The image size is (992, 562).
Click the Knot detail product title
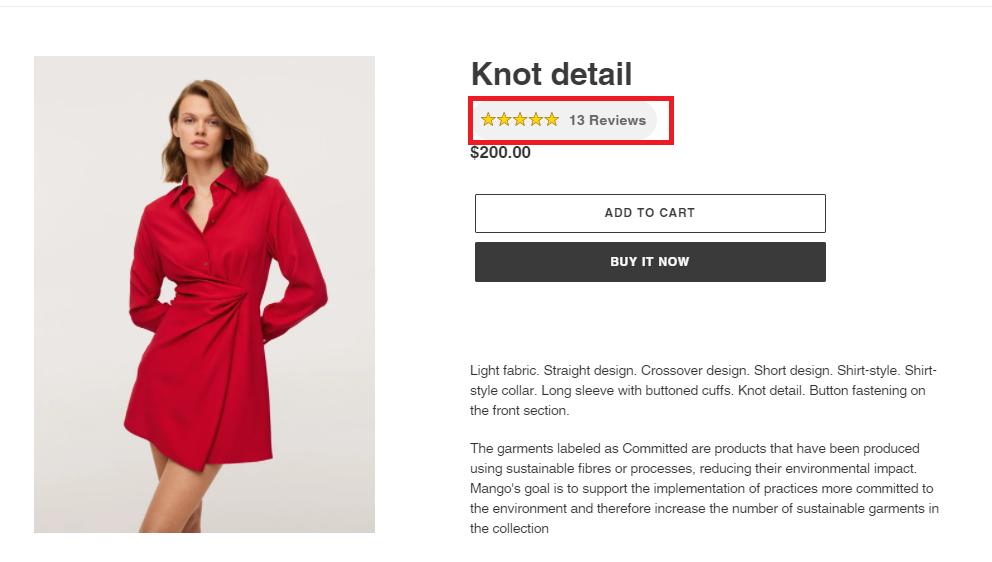[x=551, y=74]
